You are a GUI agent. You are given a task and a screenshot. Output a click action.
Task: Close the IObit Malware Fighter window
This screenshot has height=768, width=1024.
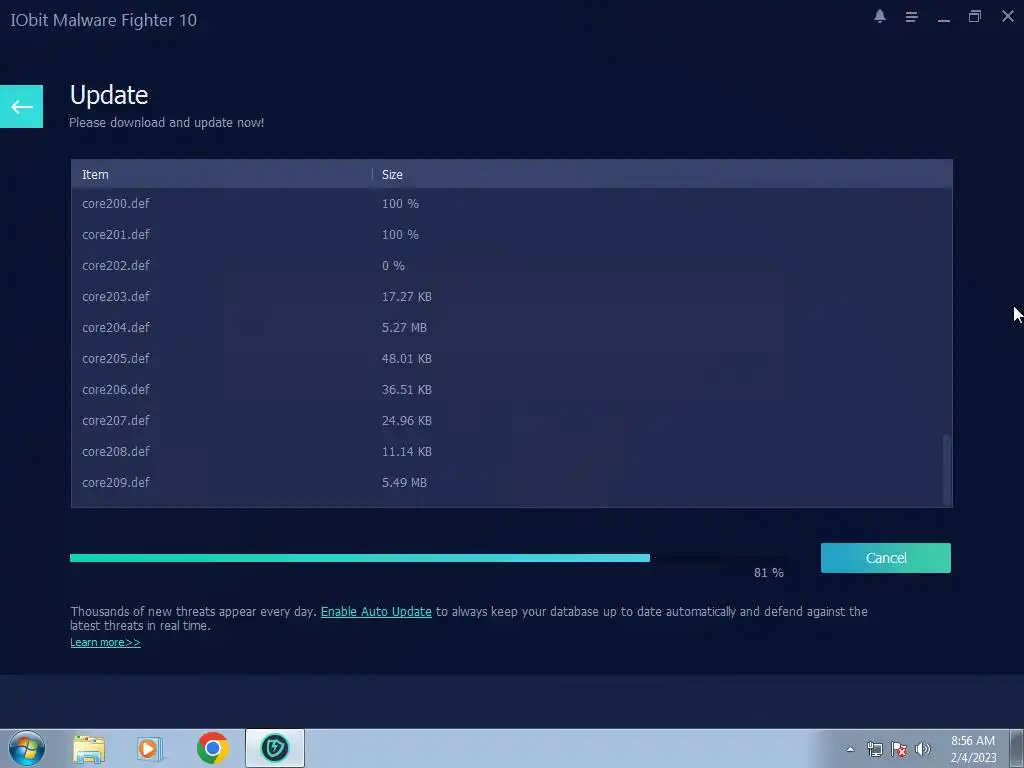coord(1008,16)
